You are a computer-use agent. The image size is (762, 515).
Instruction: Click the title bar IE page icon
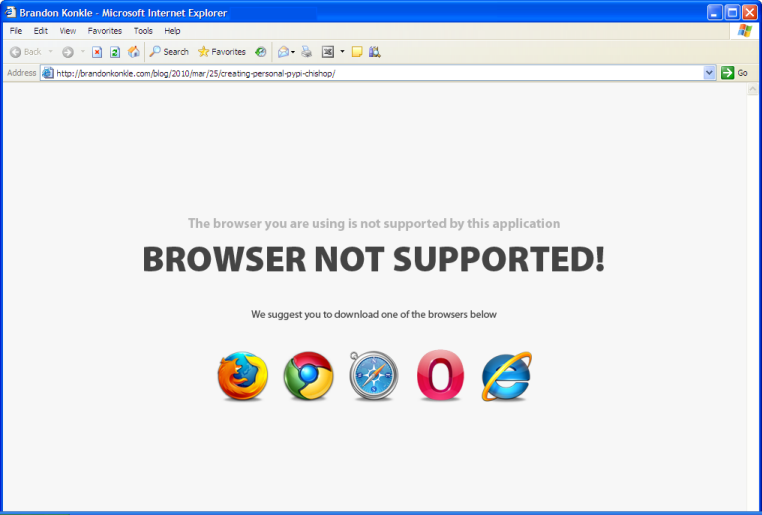pos(10,12)
